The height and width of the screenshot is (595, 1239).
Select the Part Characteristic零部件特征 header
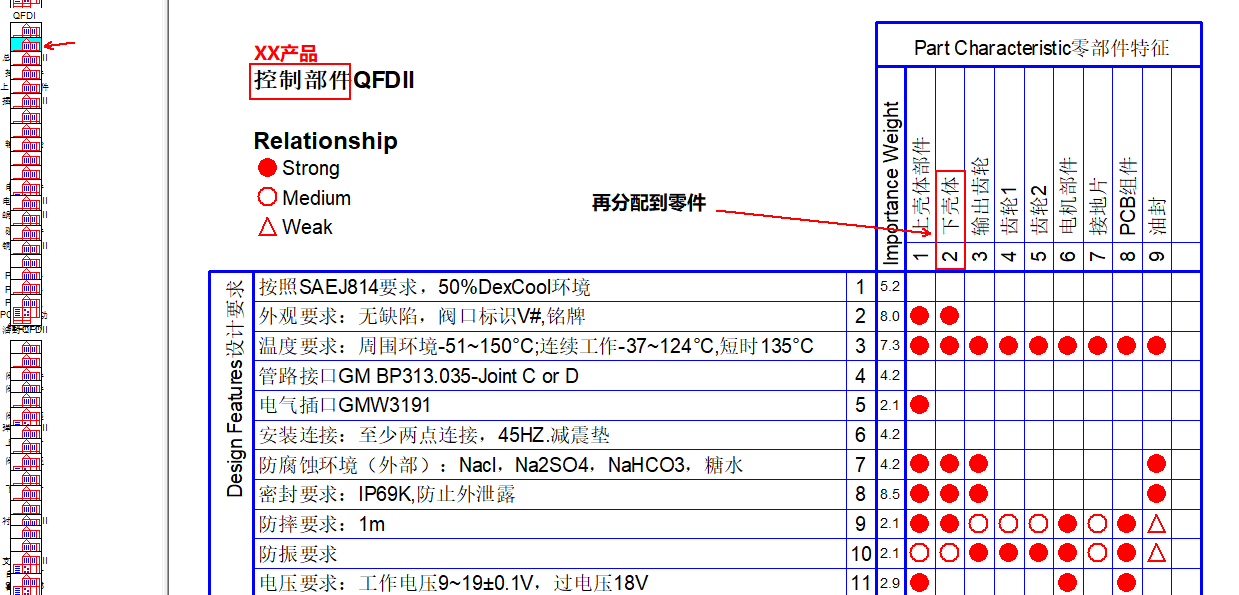tap(1041, 47)
